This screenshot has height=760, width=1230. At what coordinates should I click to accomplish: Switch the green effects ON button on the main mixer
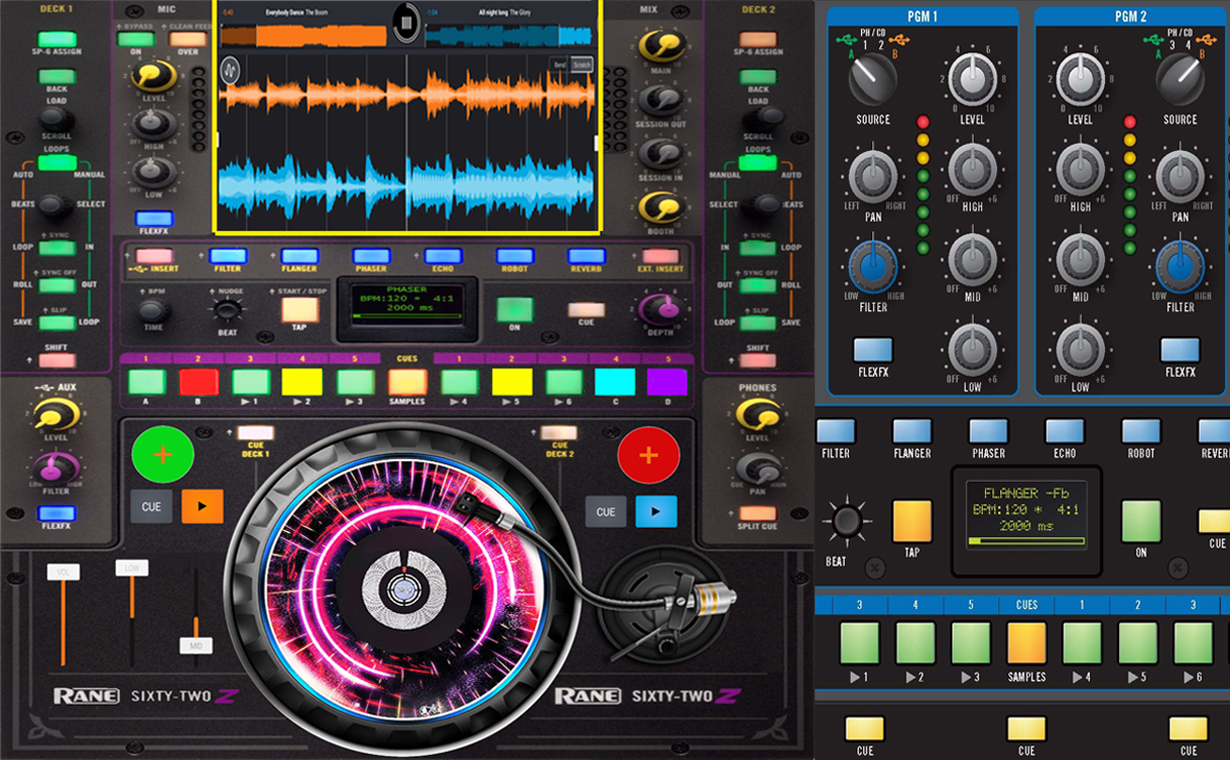coord(514,309)
